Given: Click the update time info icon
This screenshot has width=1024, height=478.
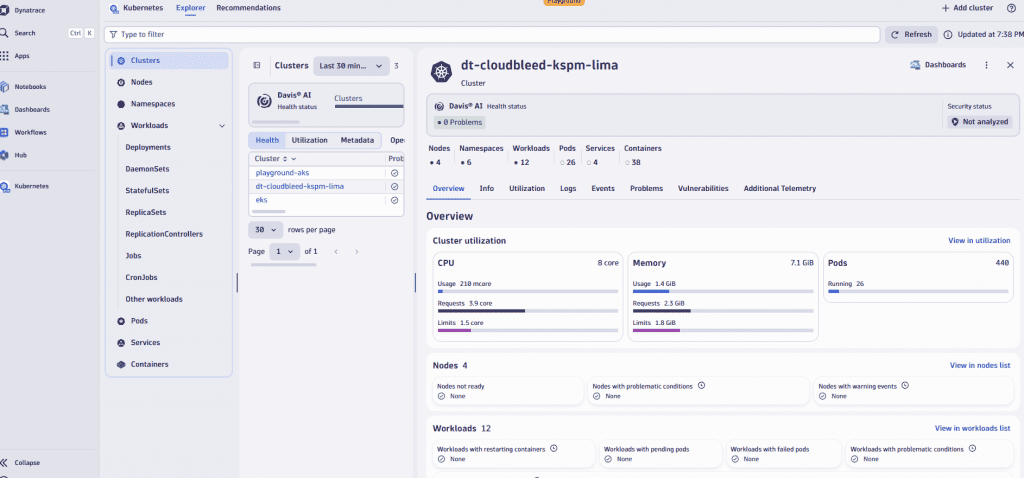Looking at the screenshot, I should tap(948, 35).
